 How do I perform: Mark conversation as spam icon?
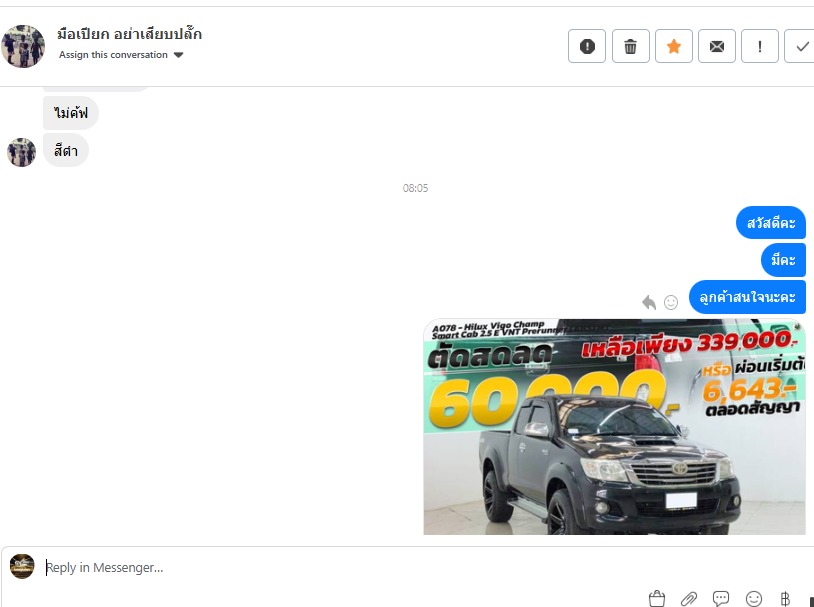click(x=587, y=46)
